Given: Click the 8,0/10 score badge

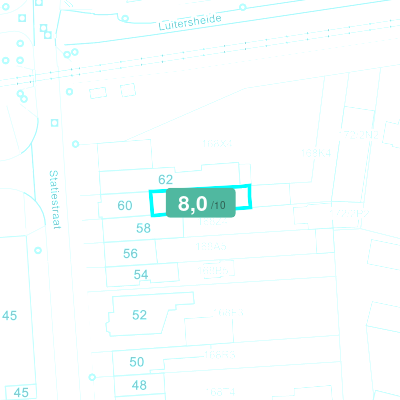Looking at the screenshot, I should click(201, 203).
